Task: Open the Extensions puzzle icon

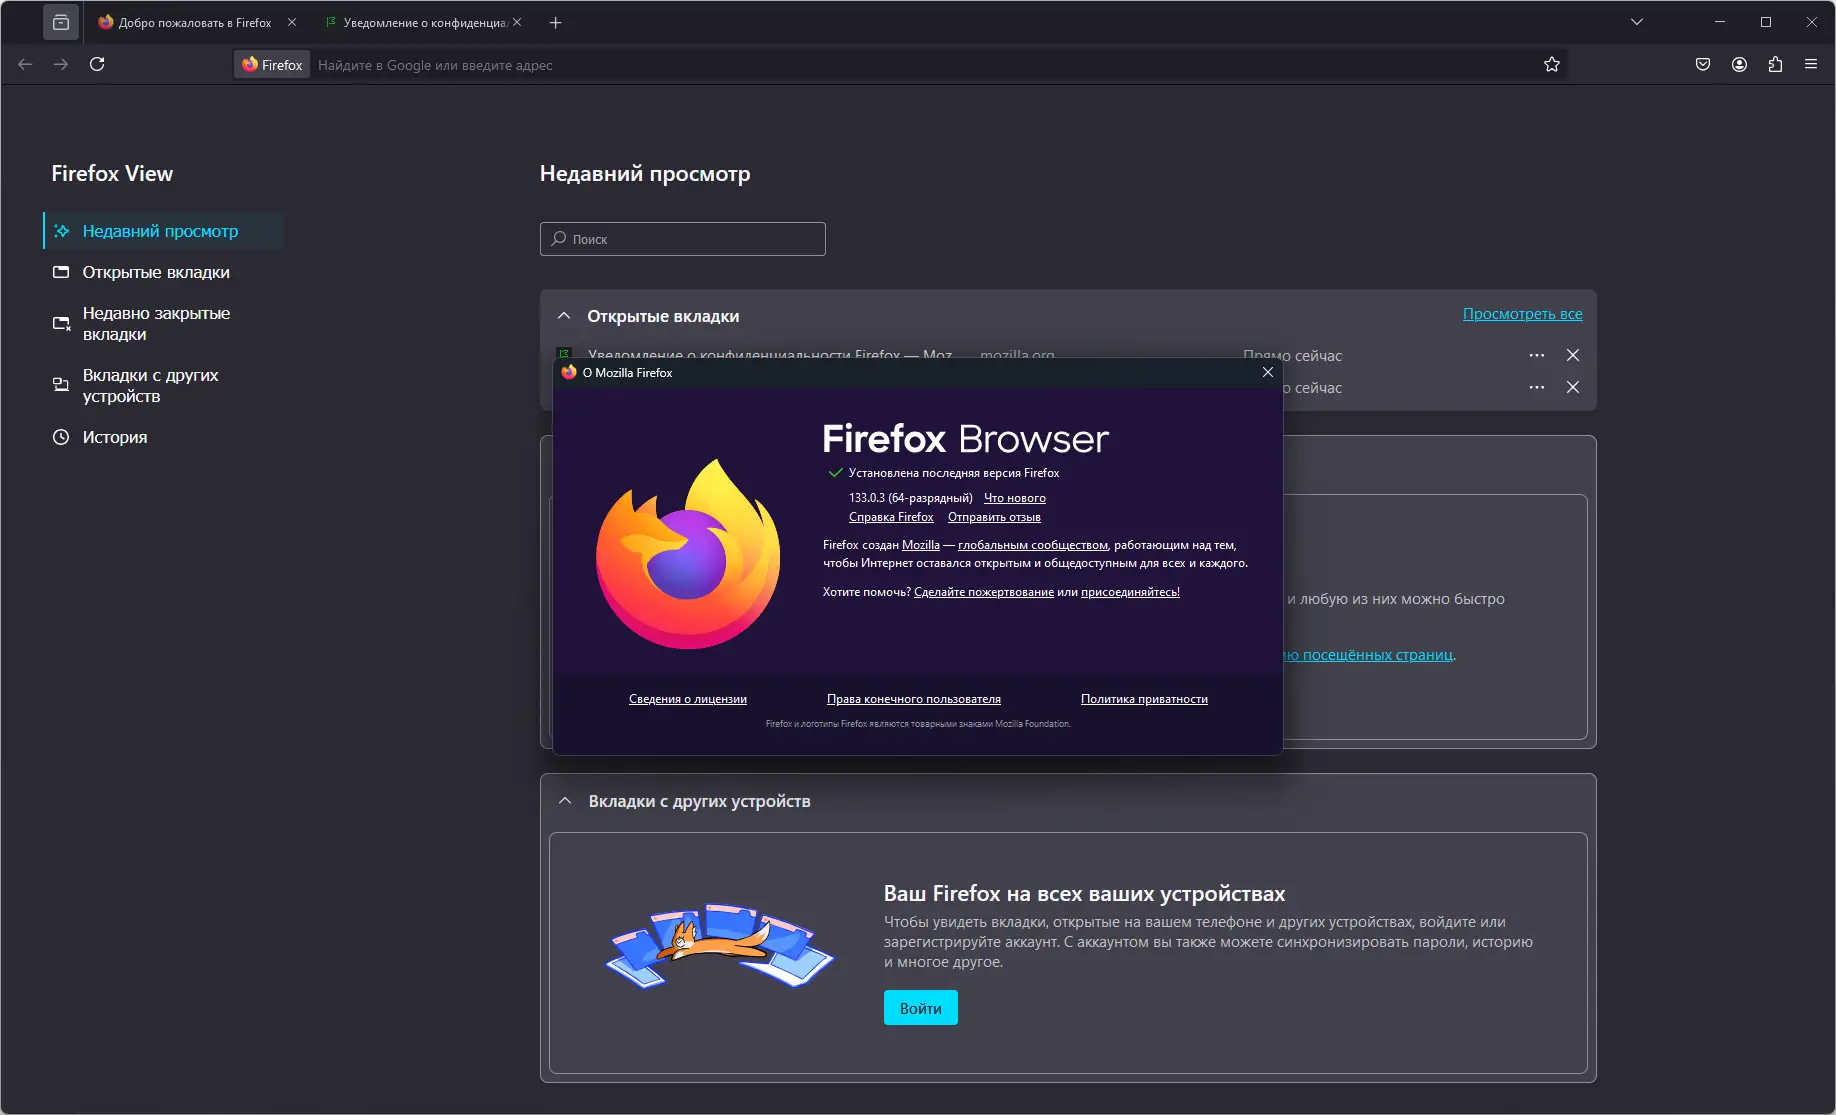Action: 1776,64
